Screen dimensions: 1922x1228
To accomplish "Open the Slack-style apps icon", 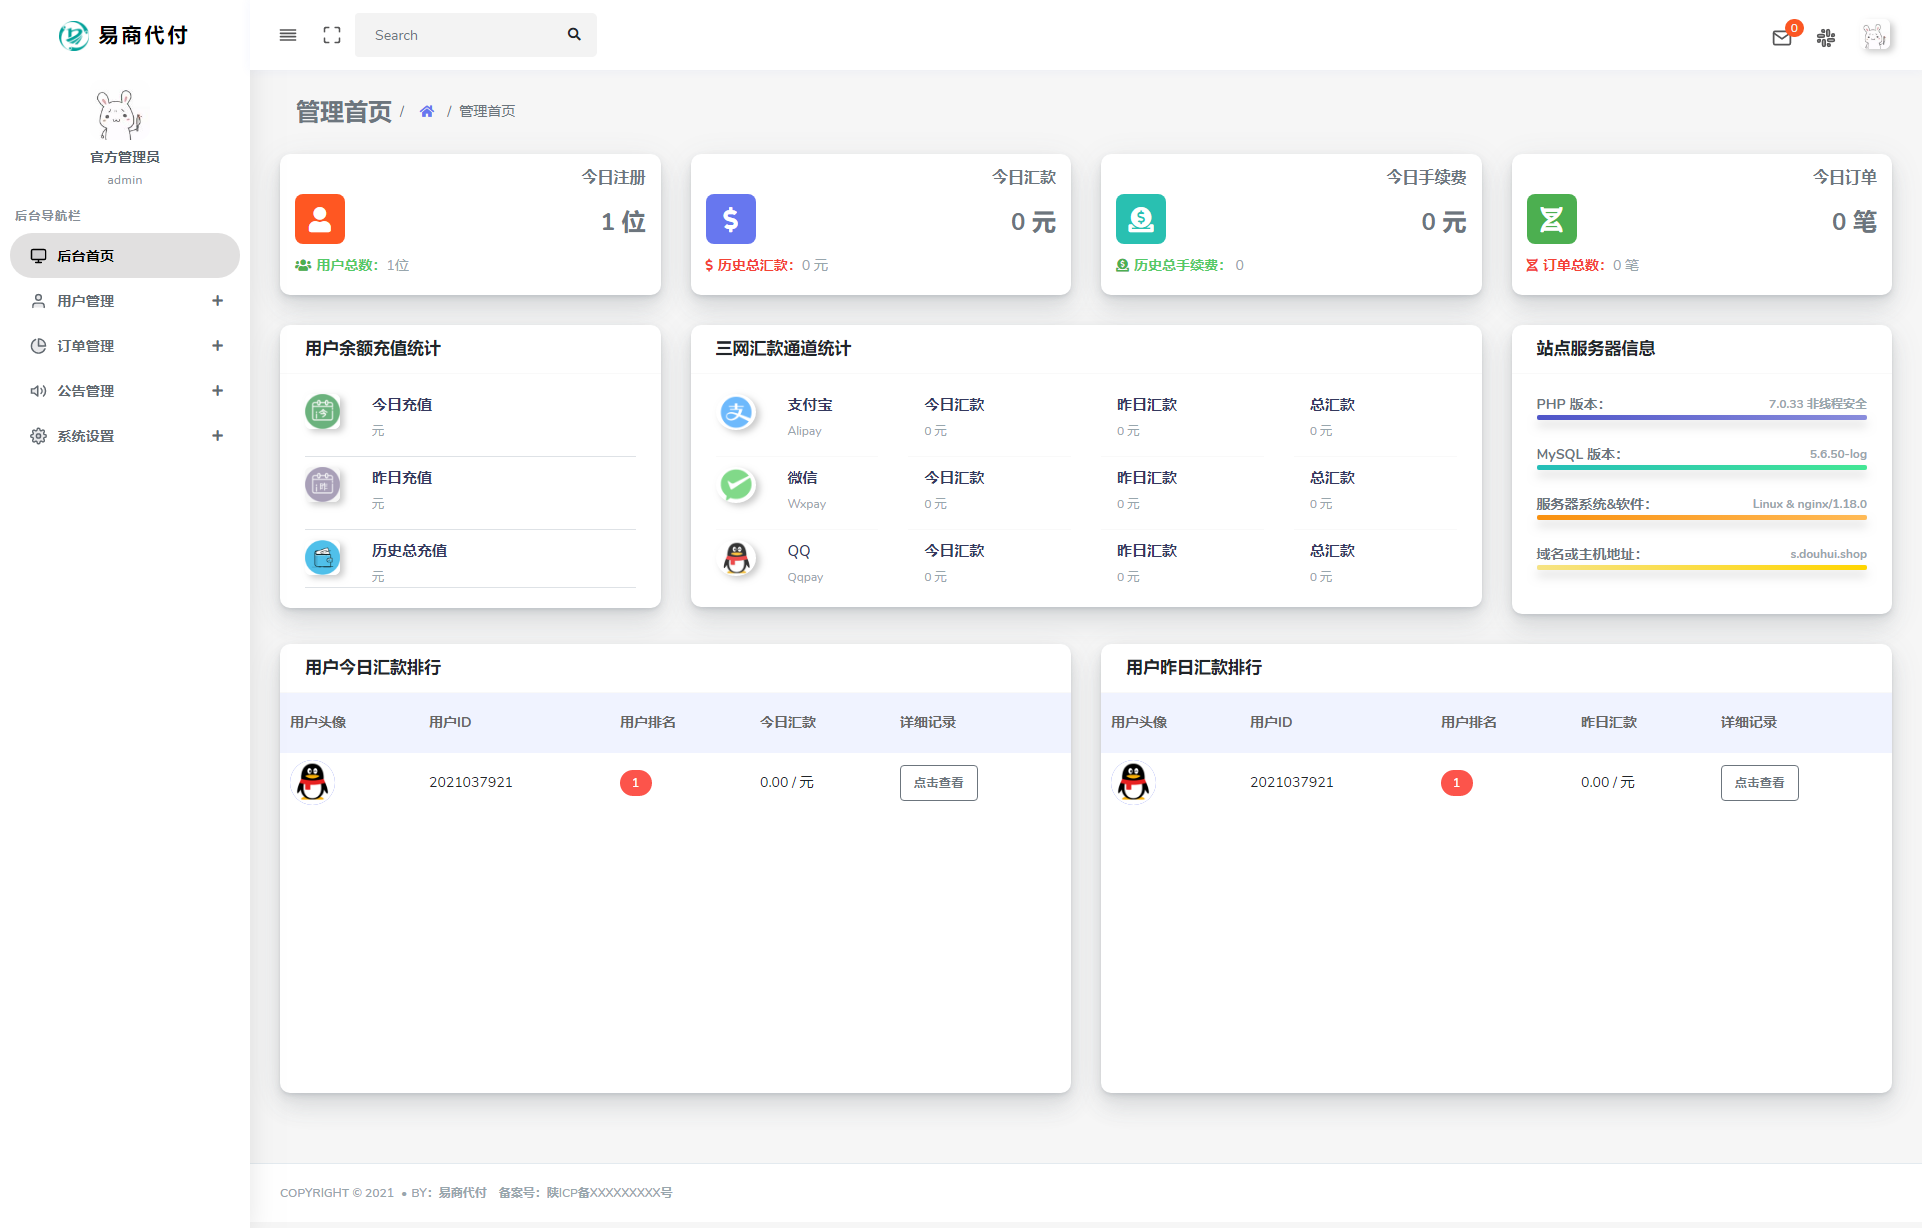I will coord(1826,38).
